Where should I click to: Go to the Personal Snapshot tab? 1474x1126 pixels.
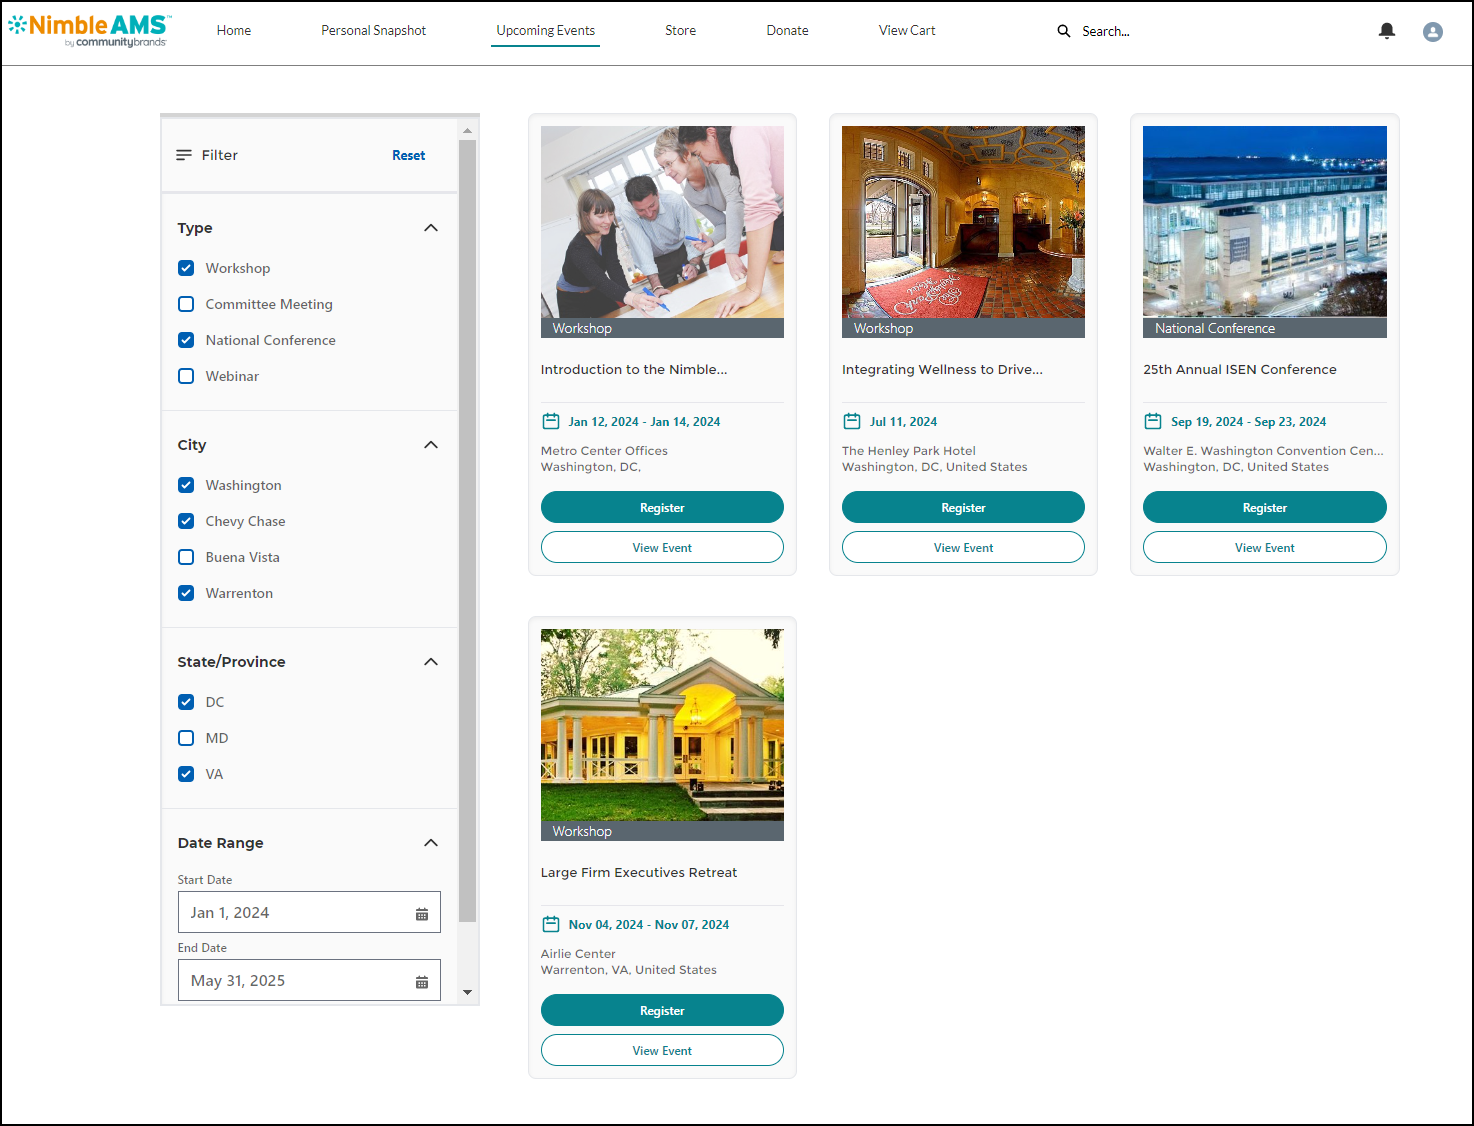pyautogui.click(x=373, y=31)
